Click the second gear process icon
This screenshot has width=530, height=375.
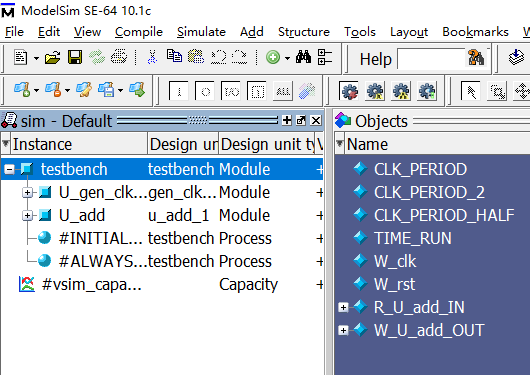375,91
